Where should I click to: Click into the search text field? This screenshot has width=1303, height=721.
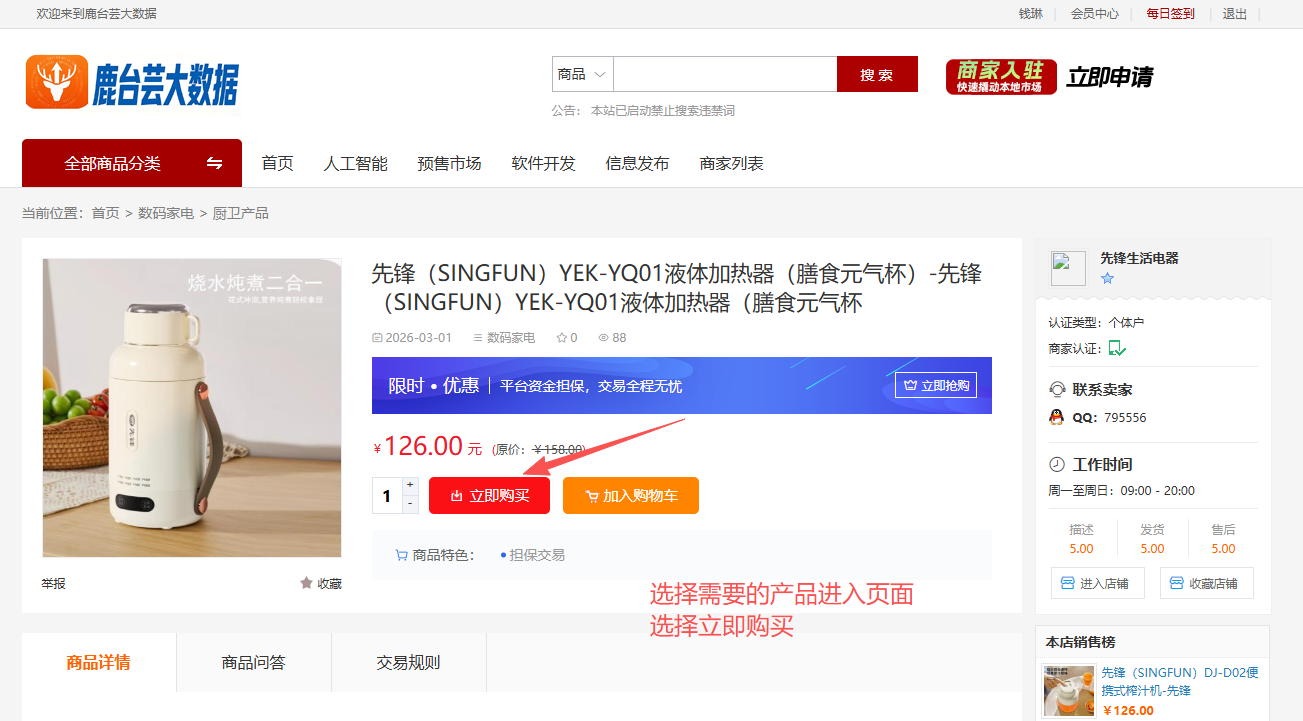(725, 74)
